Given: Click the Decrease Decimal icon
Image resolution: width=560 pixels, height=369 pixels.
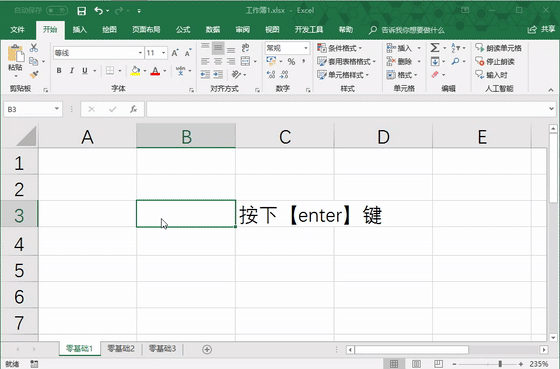Looking at the screenshot, I should click(x=284, y=74).
